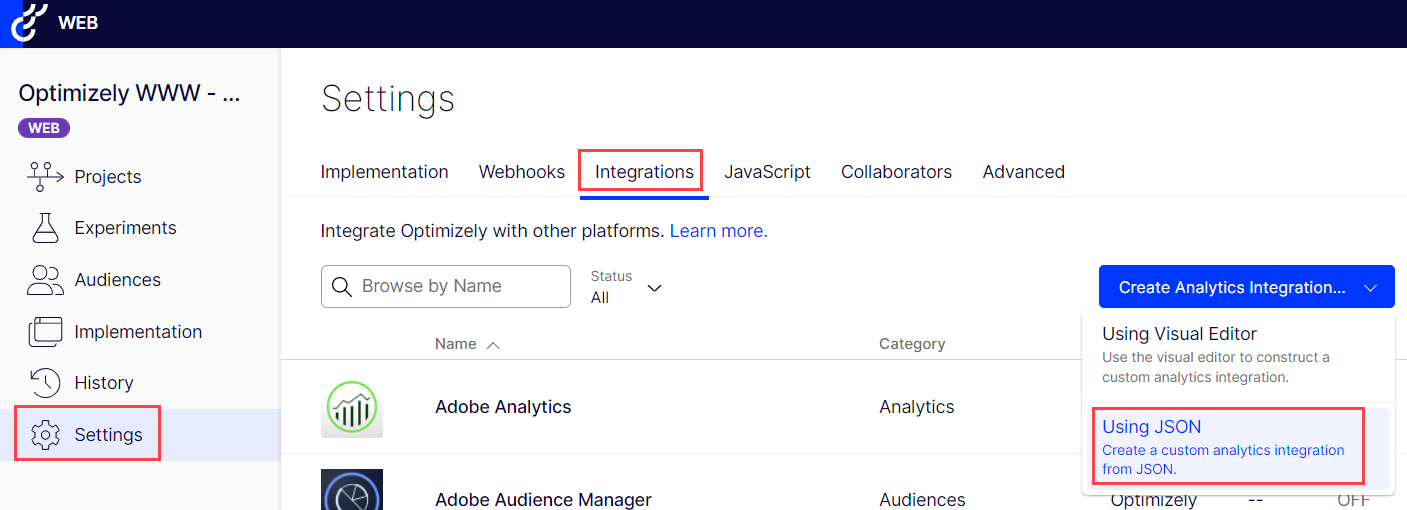Open the Collaborators tab
Viewport: 1407px width, 510px height.
(896, 172)
